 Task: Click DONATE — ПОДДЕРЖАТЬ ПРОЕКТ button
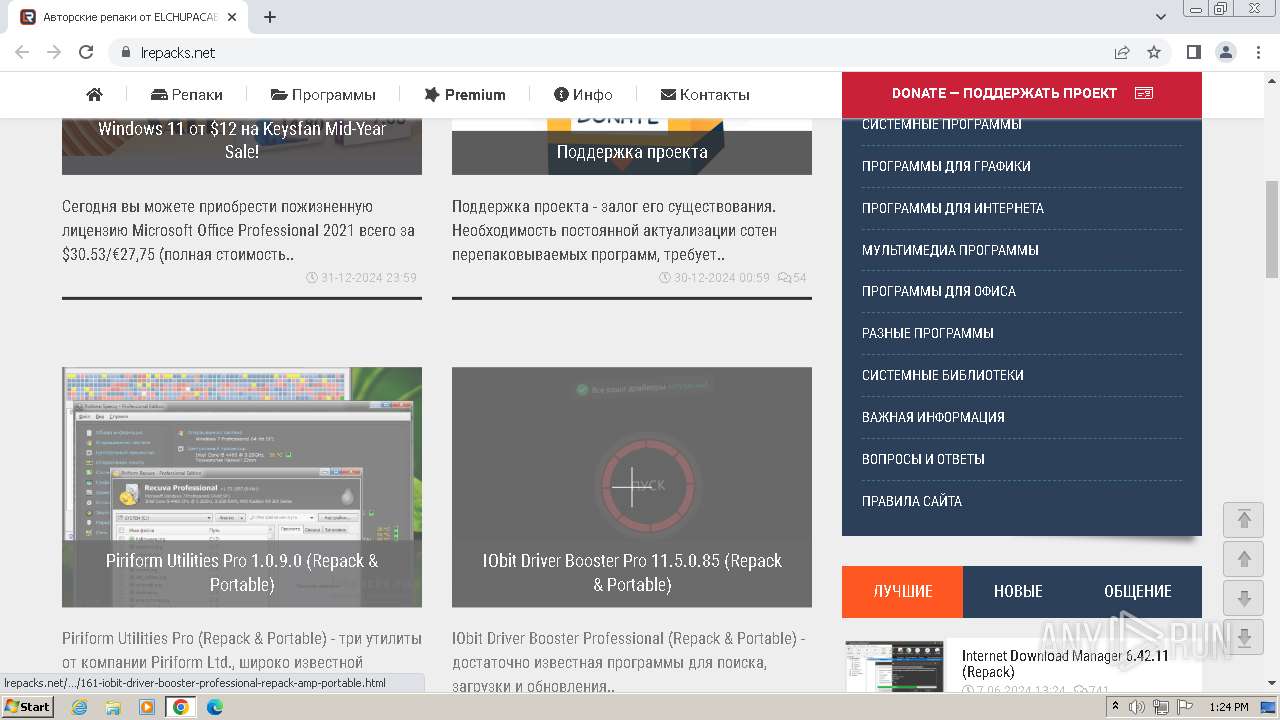pyautogui.click(x=1022, y=93)
